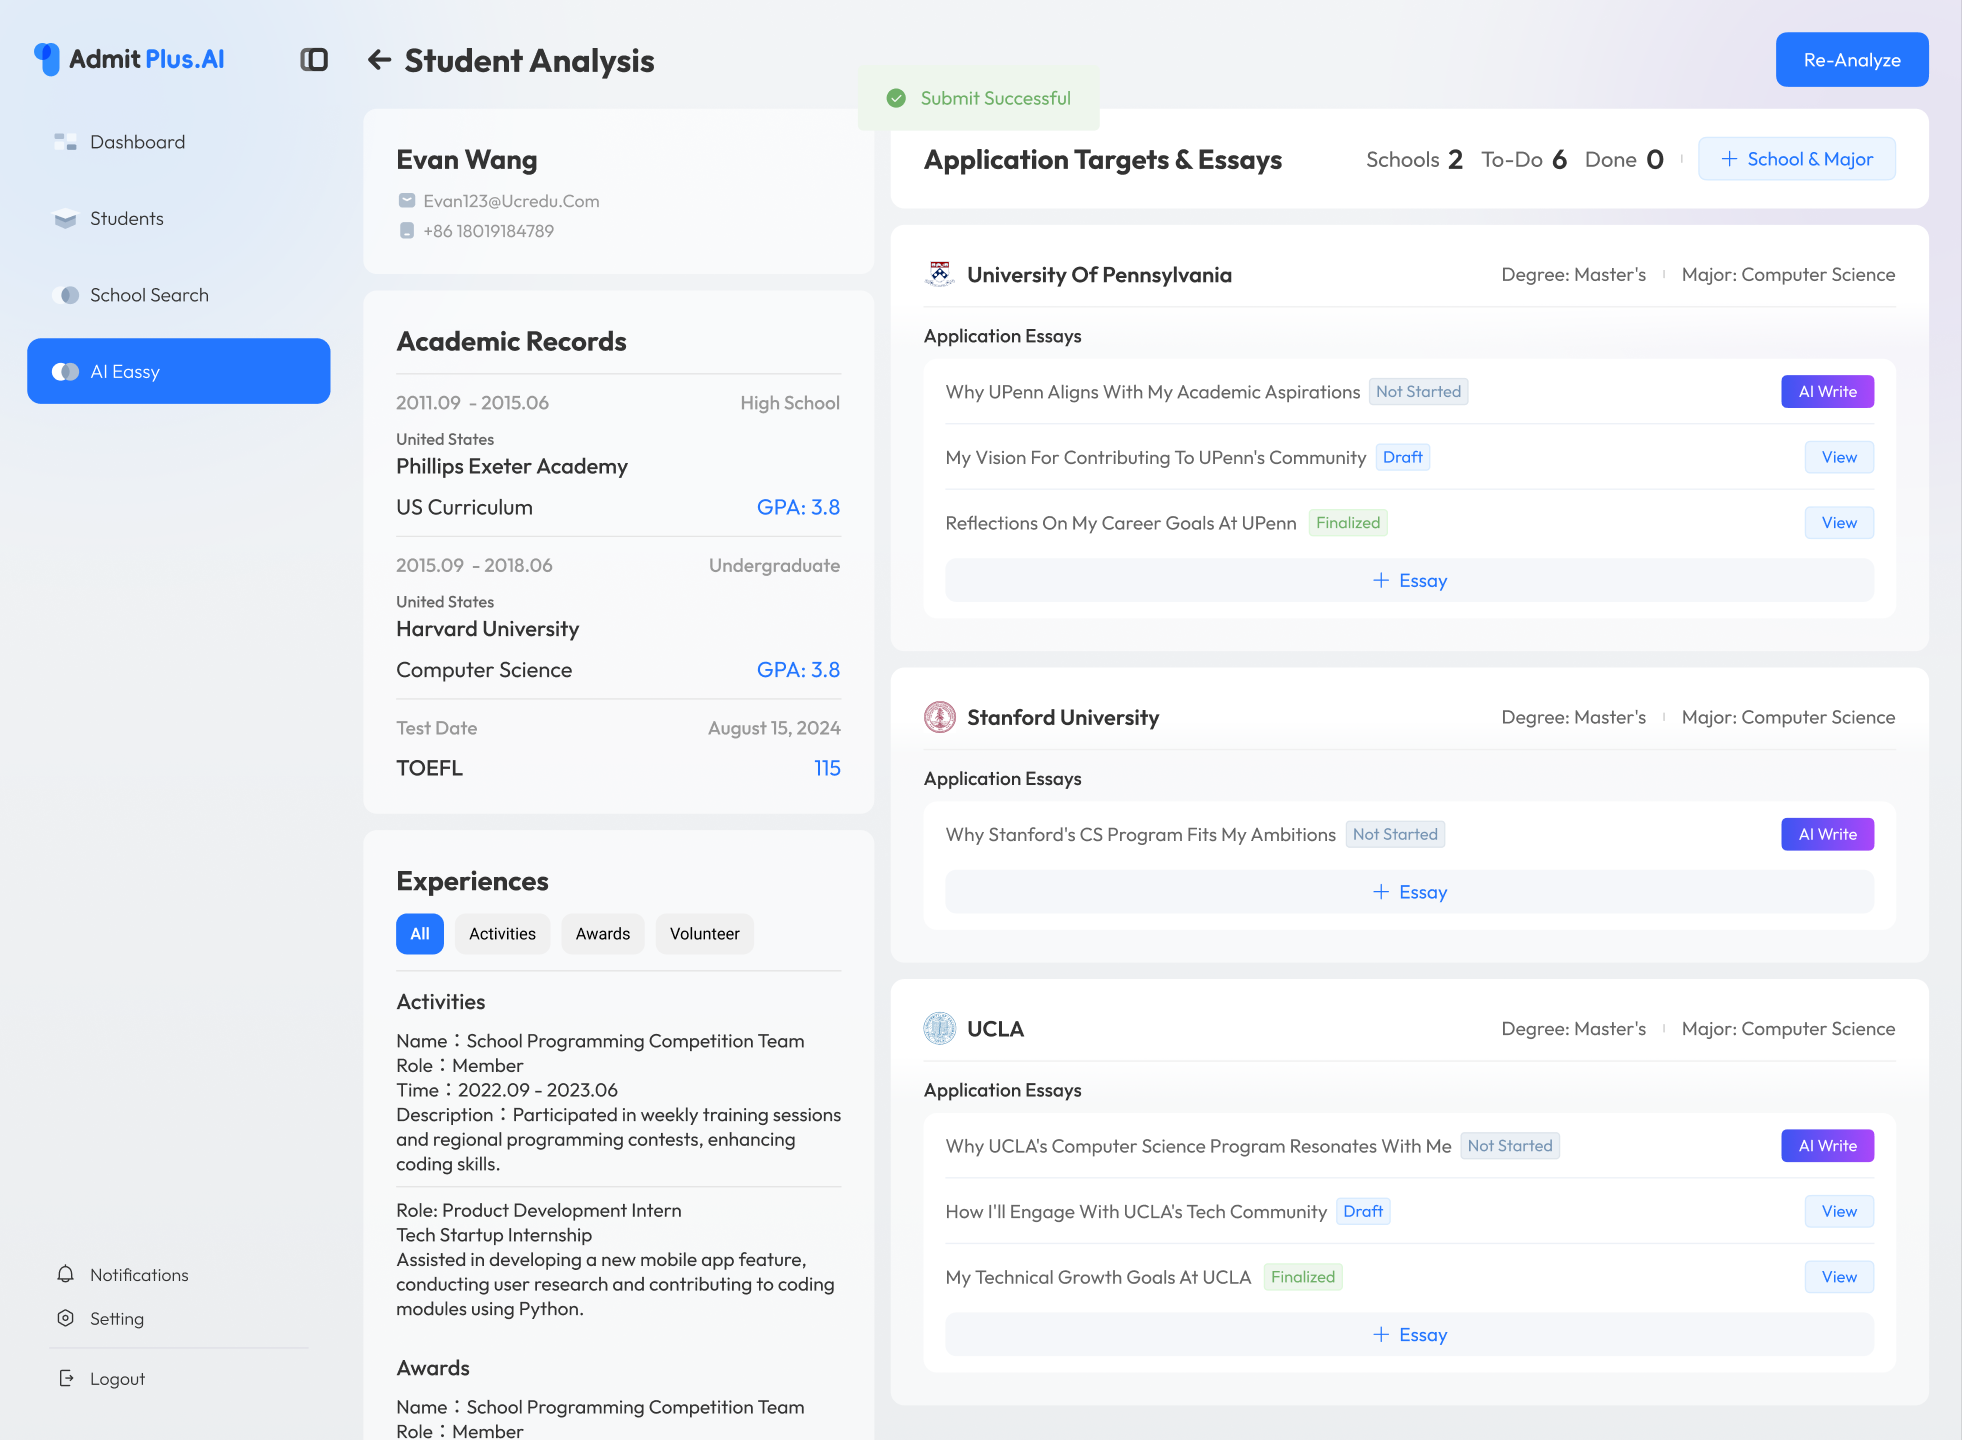Add an Essay under UCLA
Screen dimensions: 1962x1440
point(1409,1334)
